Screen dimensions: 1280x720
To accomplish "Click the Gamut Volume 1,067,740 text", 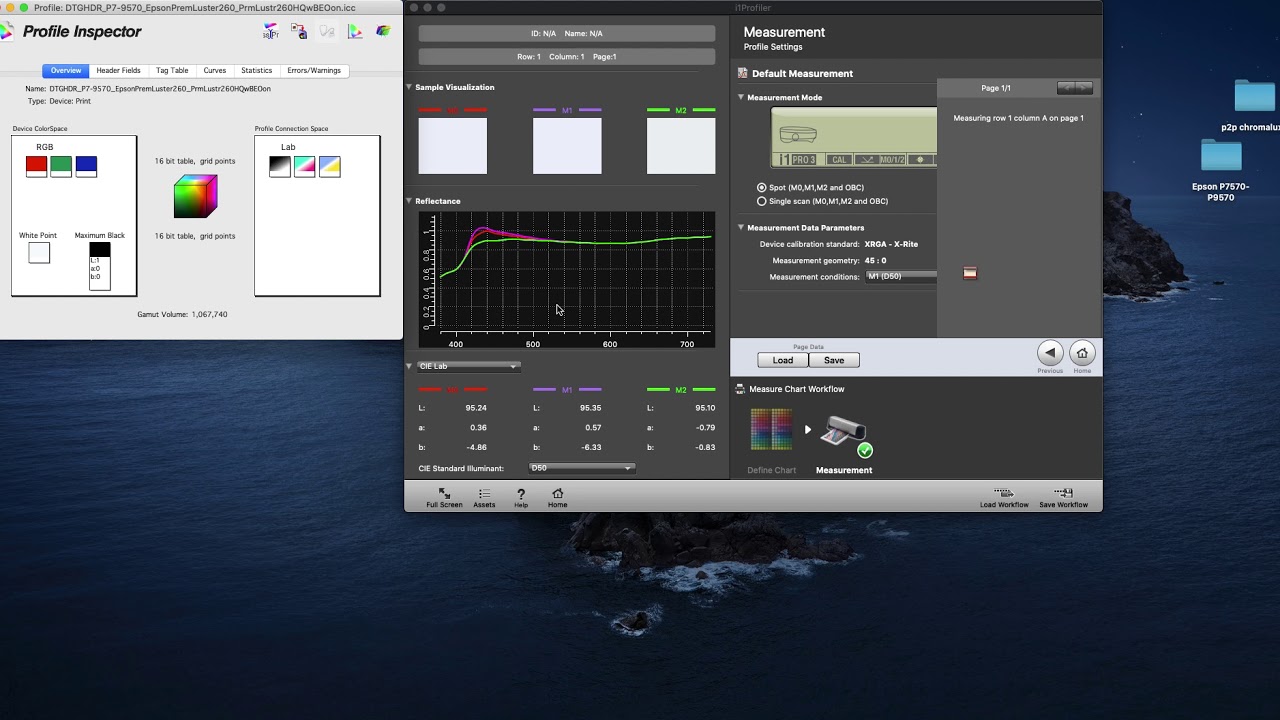I will pyautogui.click(x=182, y=314).
